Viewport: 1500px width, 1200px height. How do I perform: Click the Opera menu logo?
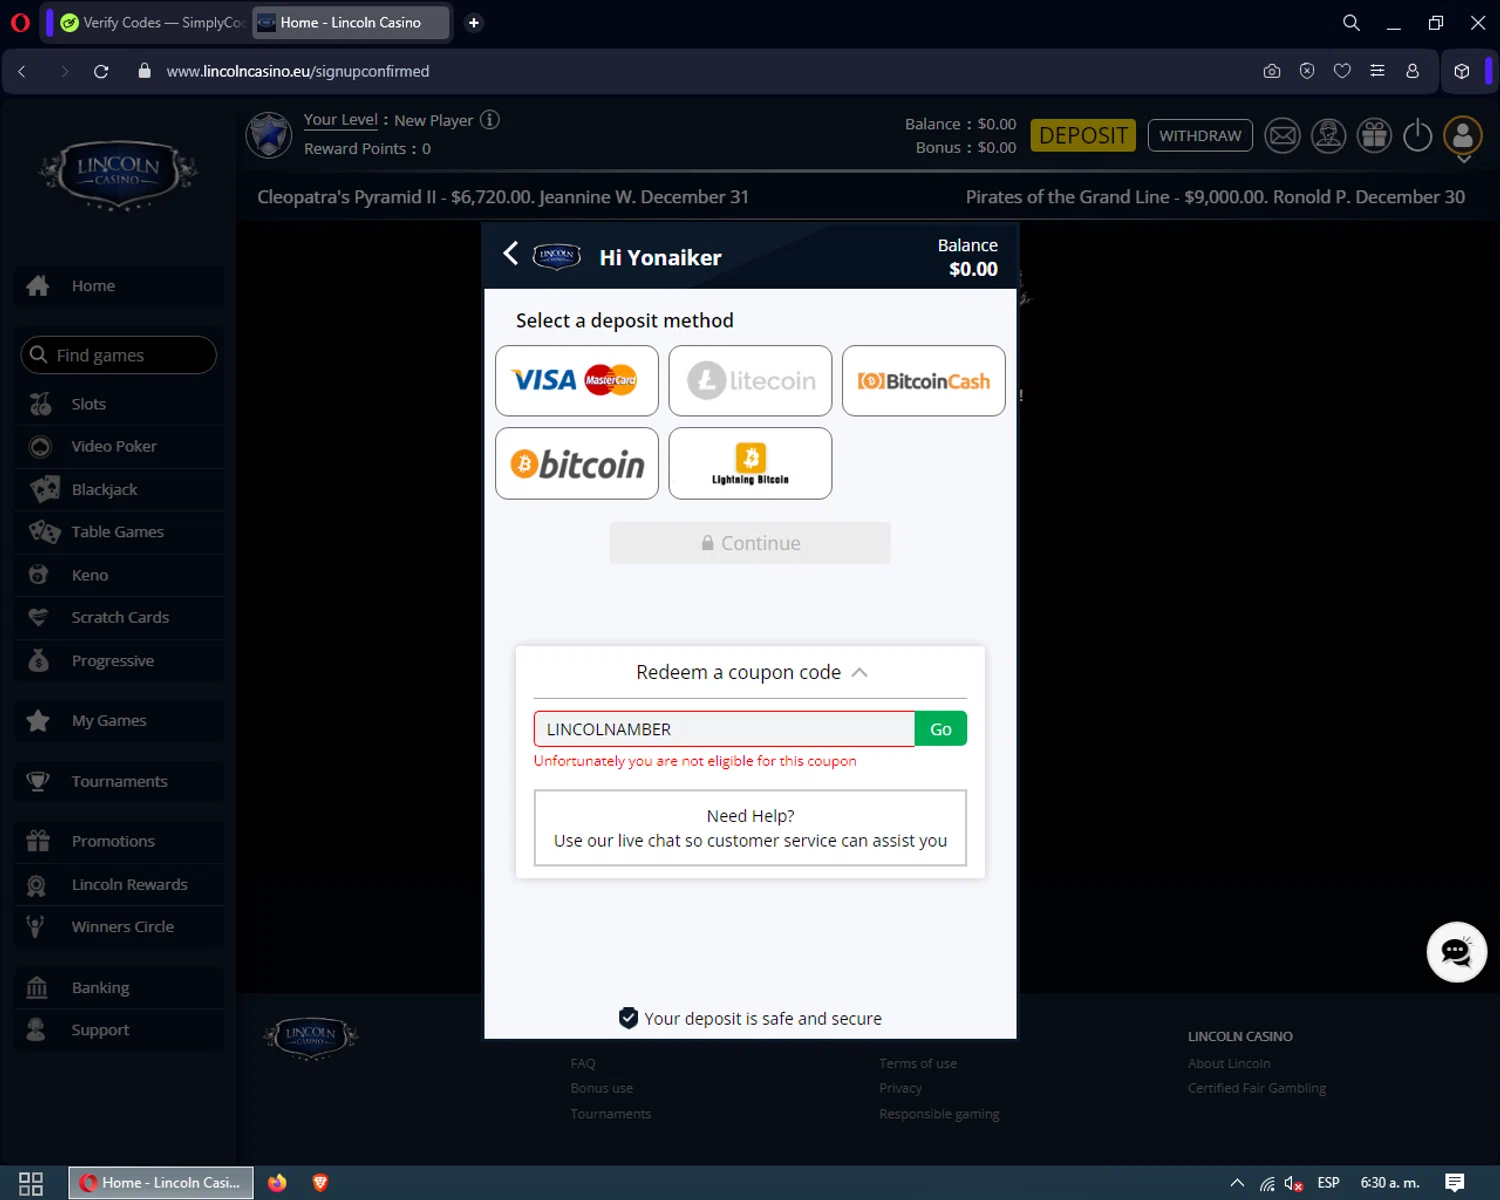click(x=20, y=22)
